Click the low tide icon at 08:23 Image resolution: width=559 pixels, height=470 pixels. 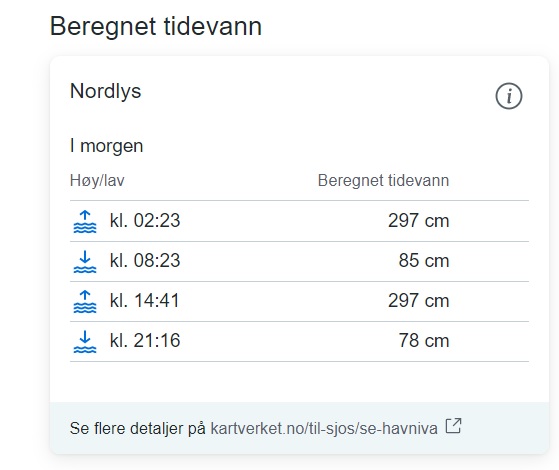pos(85,261)
